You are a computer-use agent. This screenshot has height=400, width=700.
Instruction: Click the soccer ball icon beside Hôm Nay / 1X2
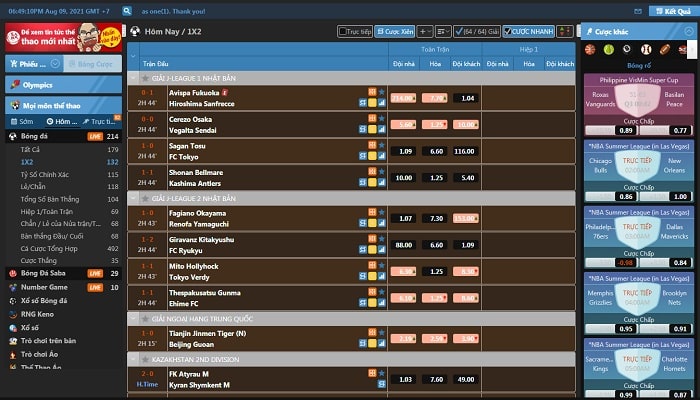[x=135, y=31]
